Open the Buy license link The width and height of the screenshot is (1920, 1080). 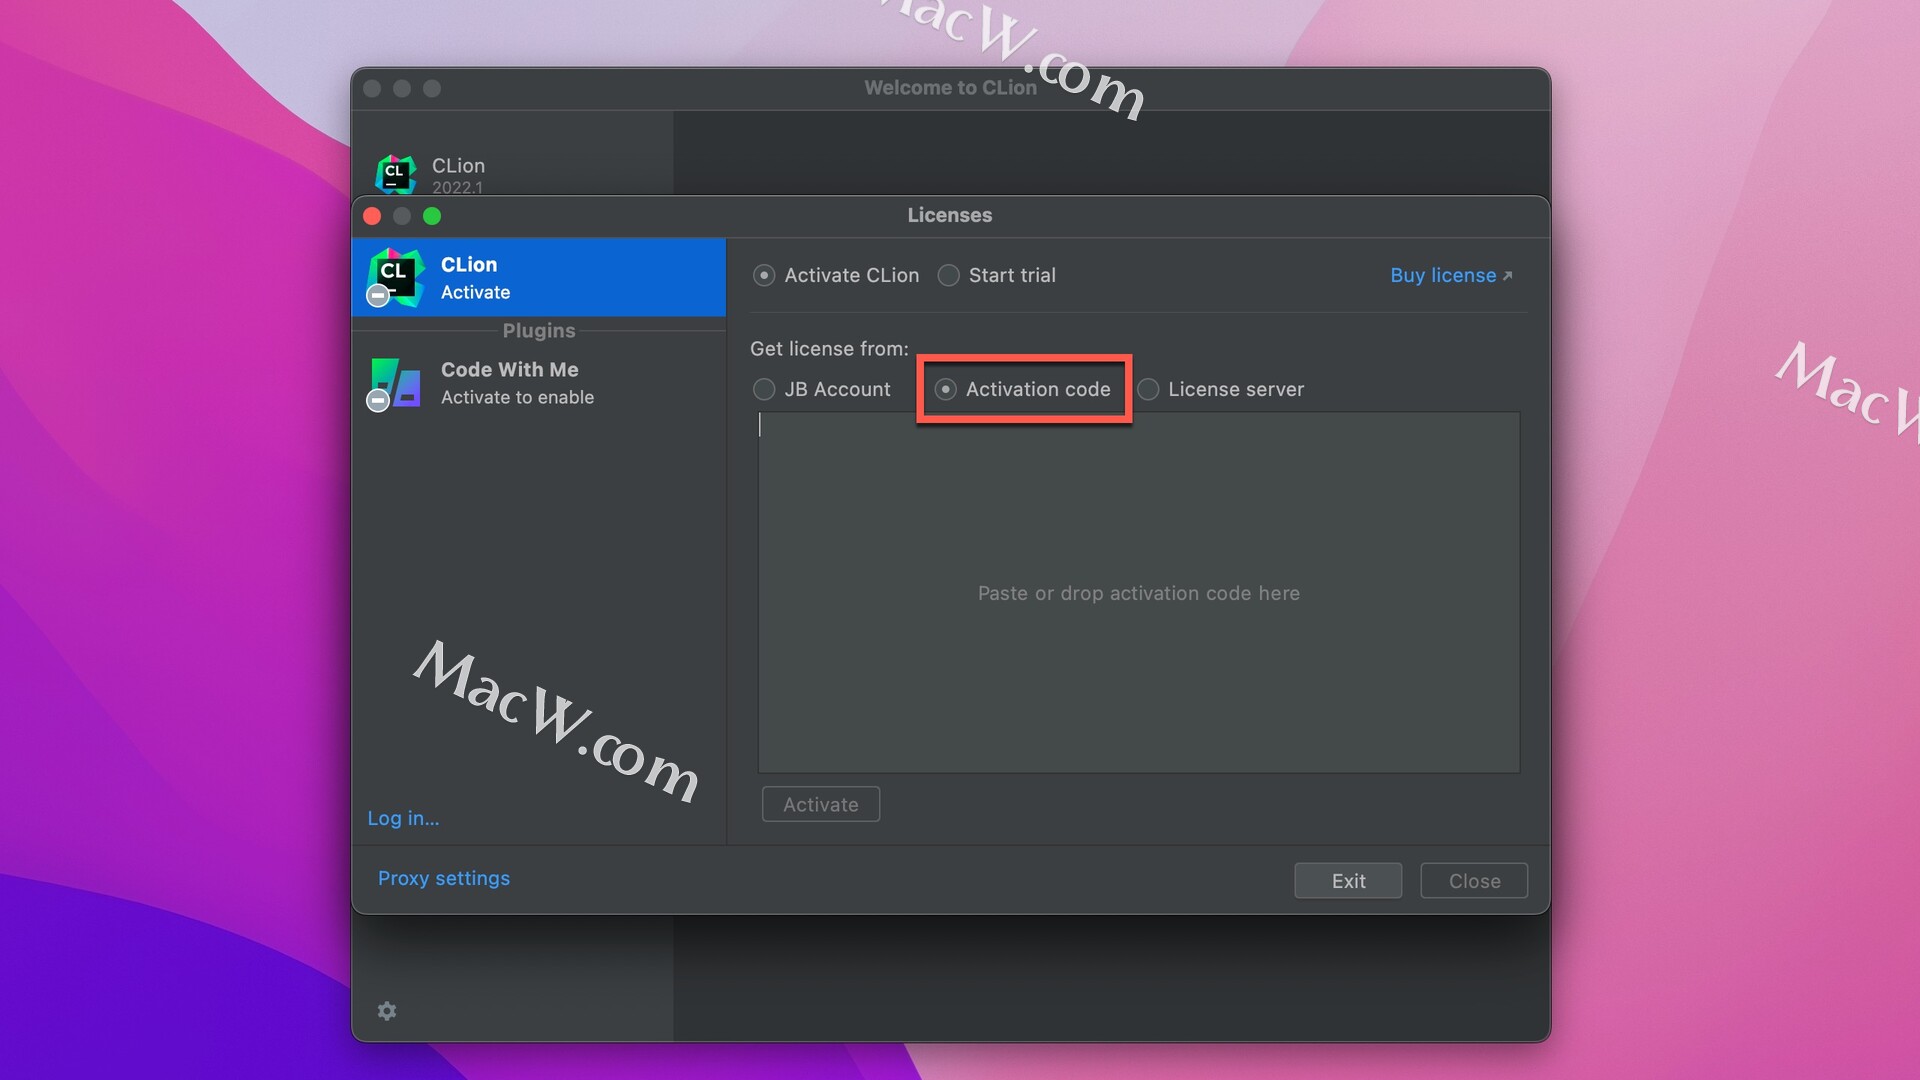[1451, 275]
